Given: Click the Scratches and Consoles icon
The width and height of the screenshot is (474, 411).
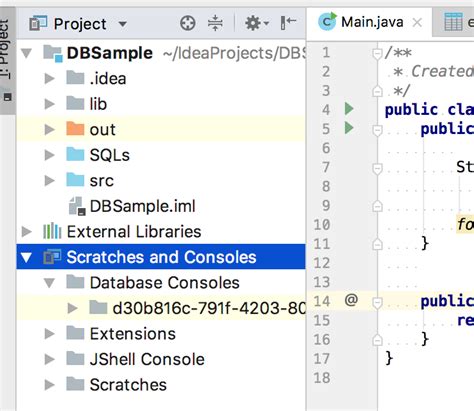Looking at the screenshot, I should (52, 257).
